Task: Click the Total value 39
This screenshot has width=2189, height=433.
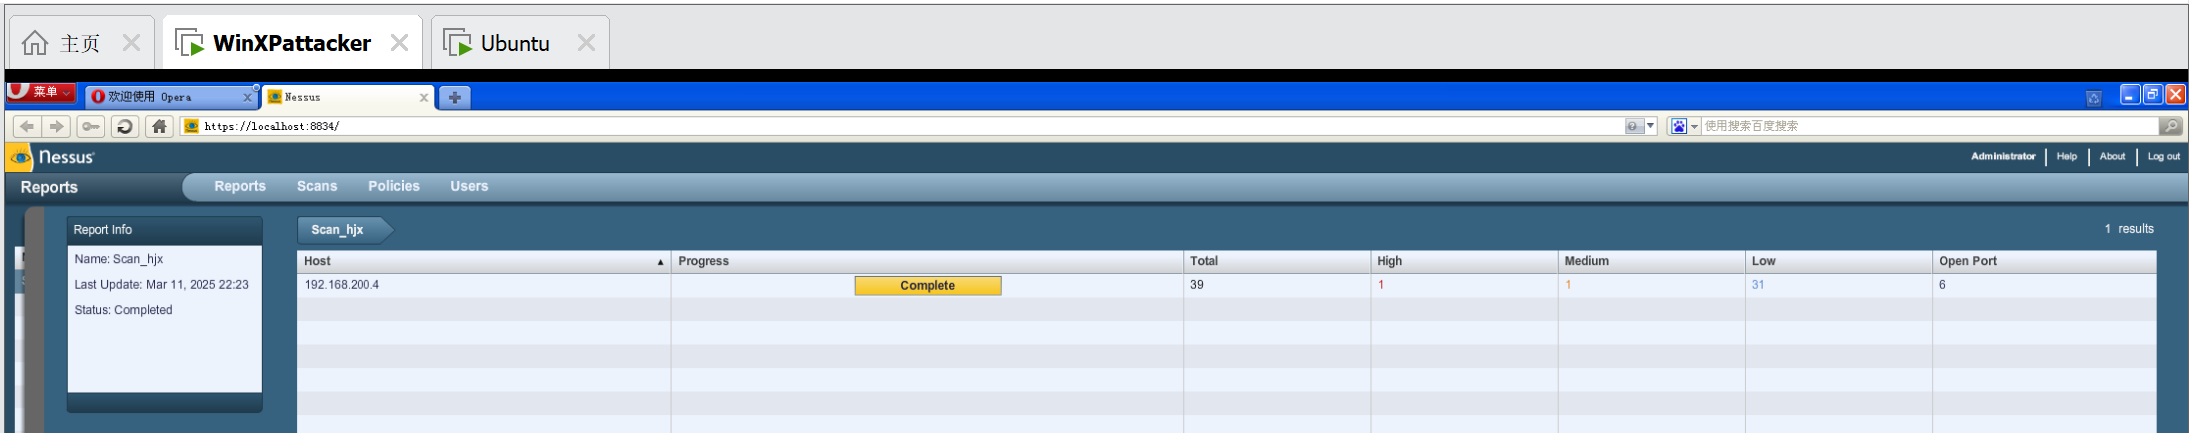Action: coord(1197,285)
